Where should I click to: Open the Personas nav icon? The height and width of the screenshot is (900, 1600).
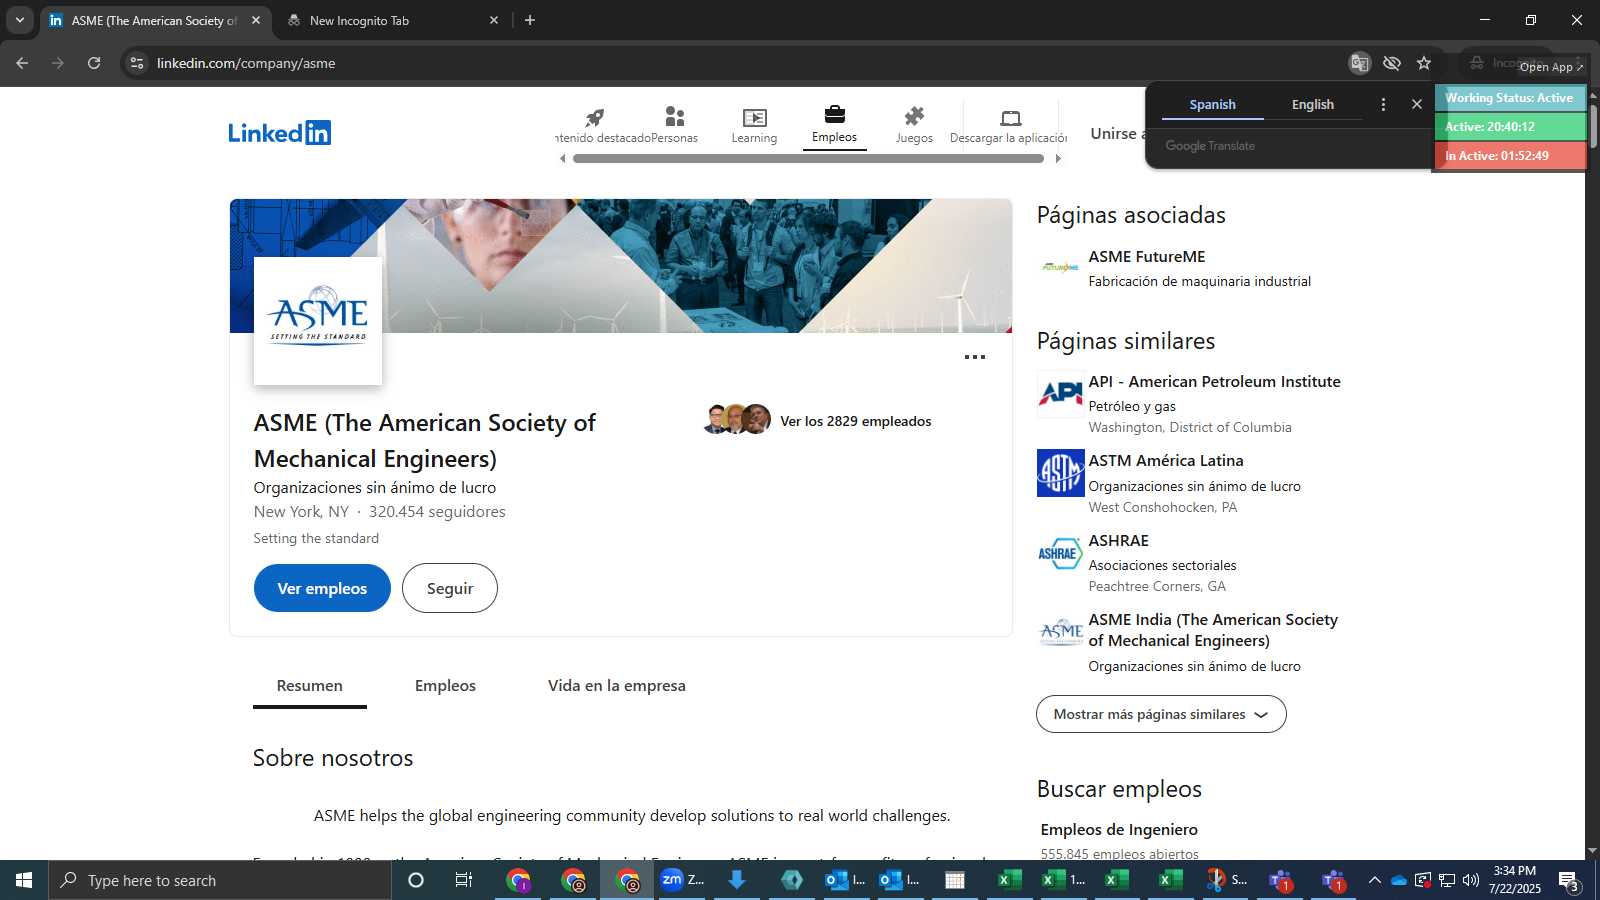[675, 125]
